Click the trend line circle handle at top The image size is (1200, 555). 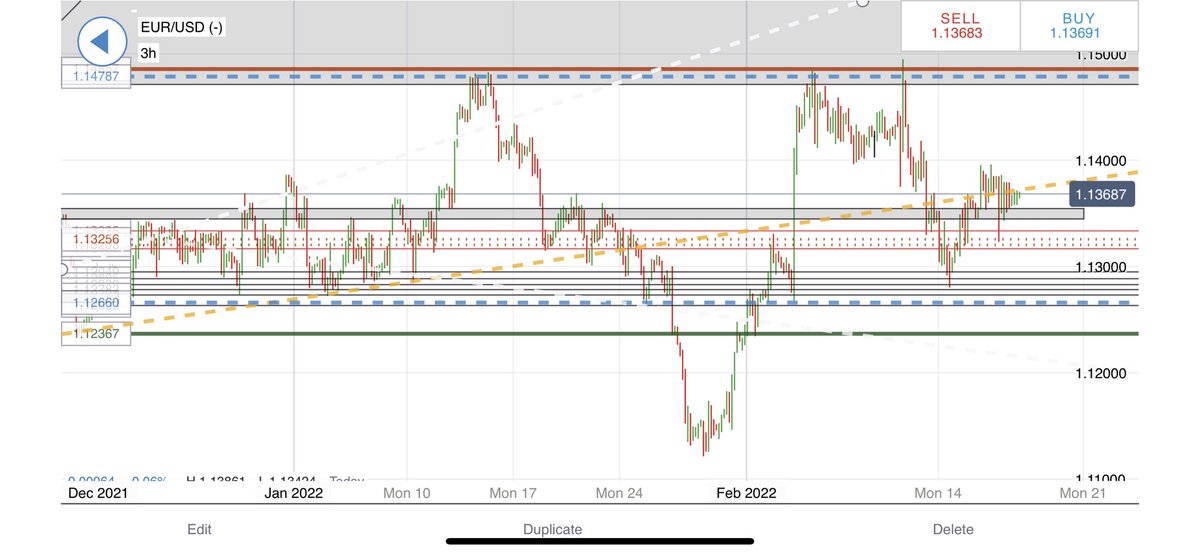tap(864, 3)
